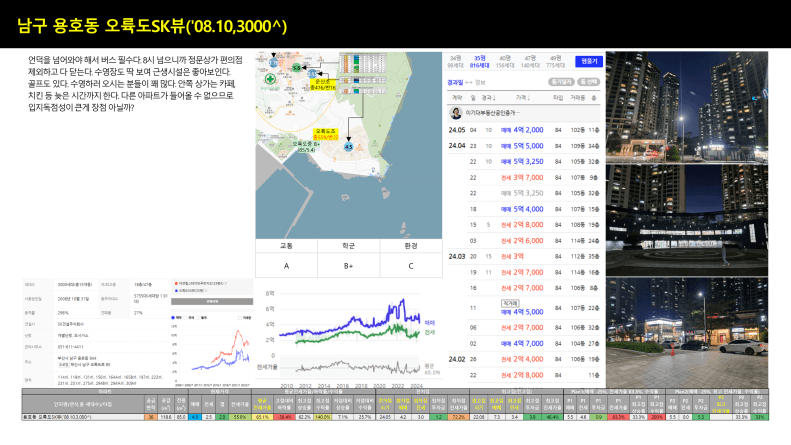
Task: Click the yellow 운산초 label on map
Action: pos(323,84)
